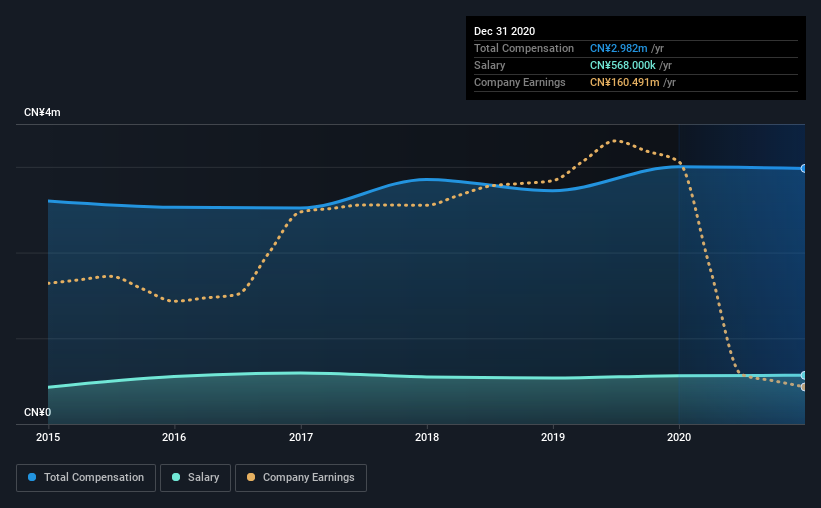Viewport: 821px width, 508px height.
Task: Click the teal Salary legend dot
Action: click(176, 477)
